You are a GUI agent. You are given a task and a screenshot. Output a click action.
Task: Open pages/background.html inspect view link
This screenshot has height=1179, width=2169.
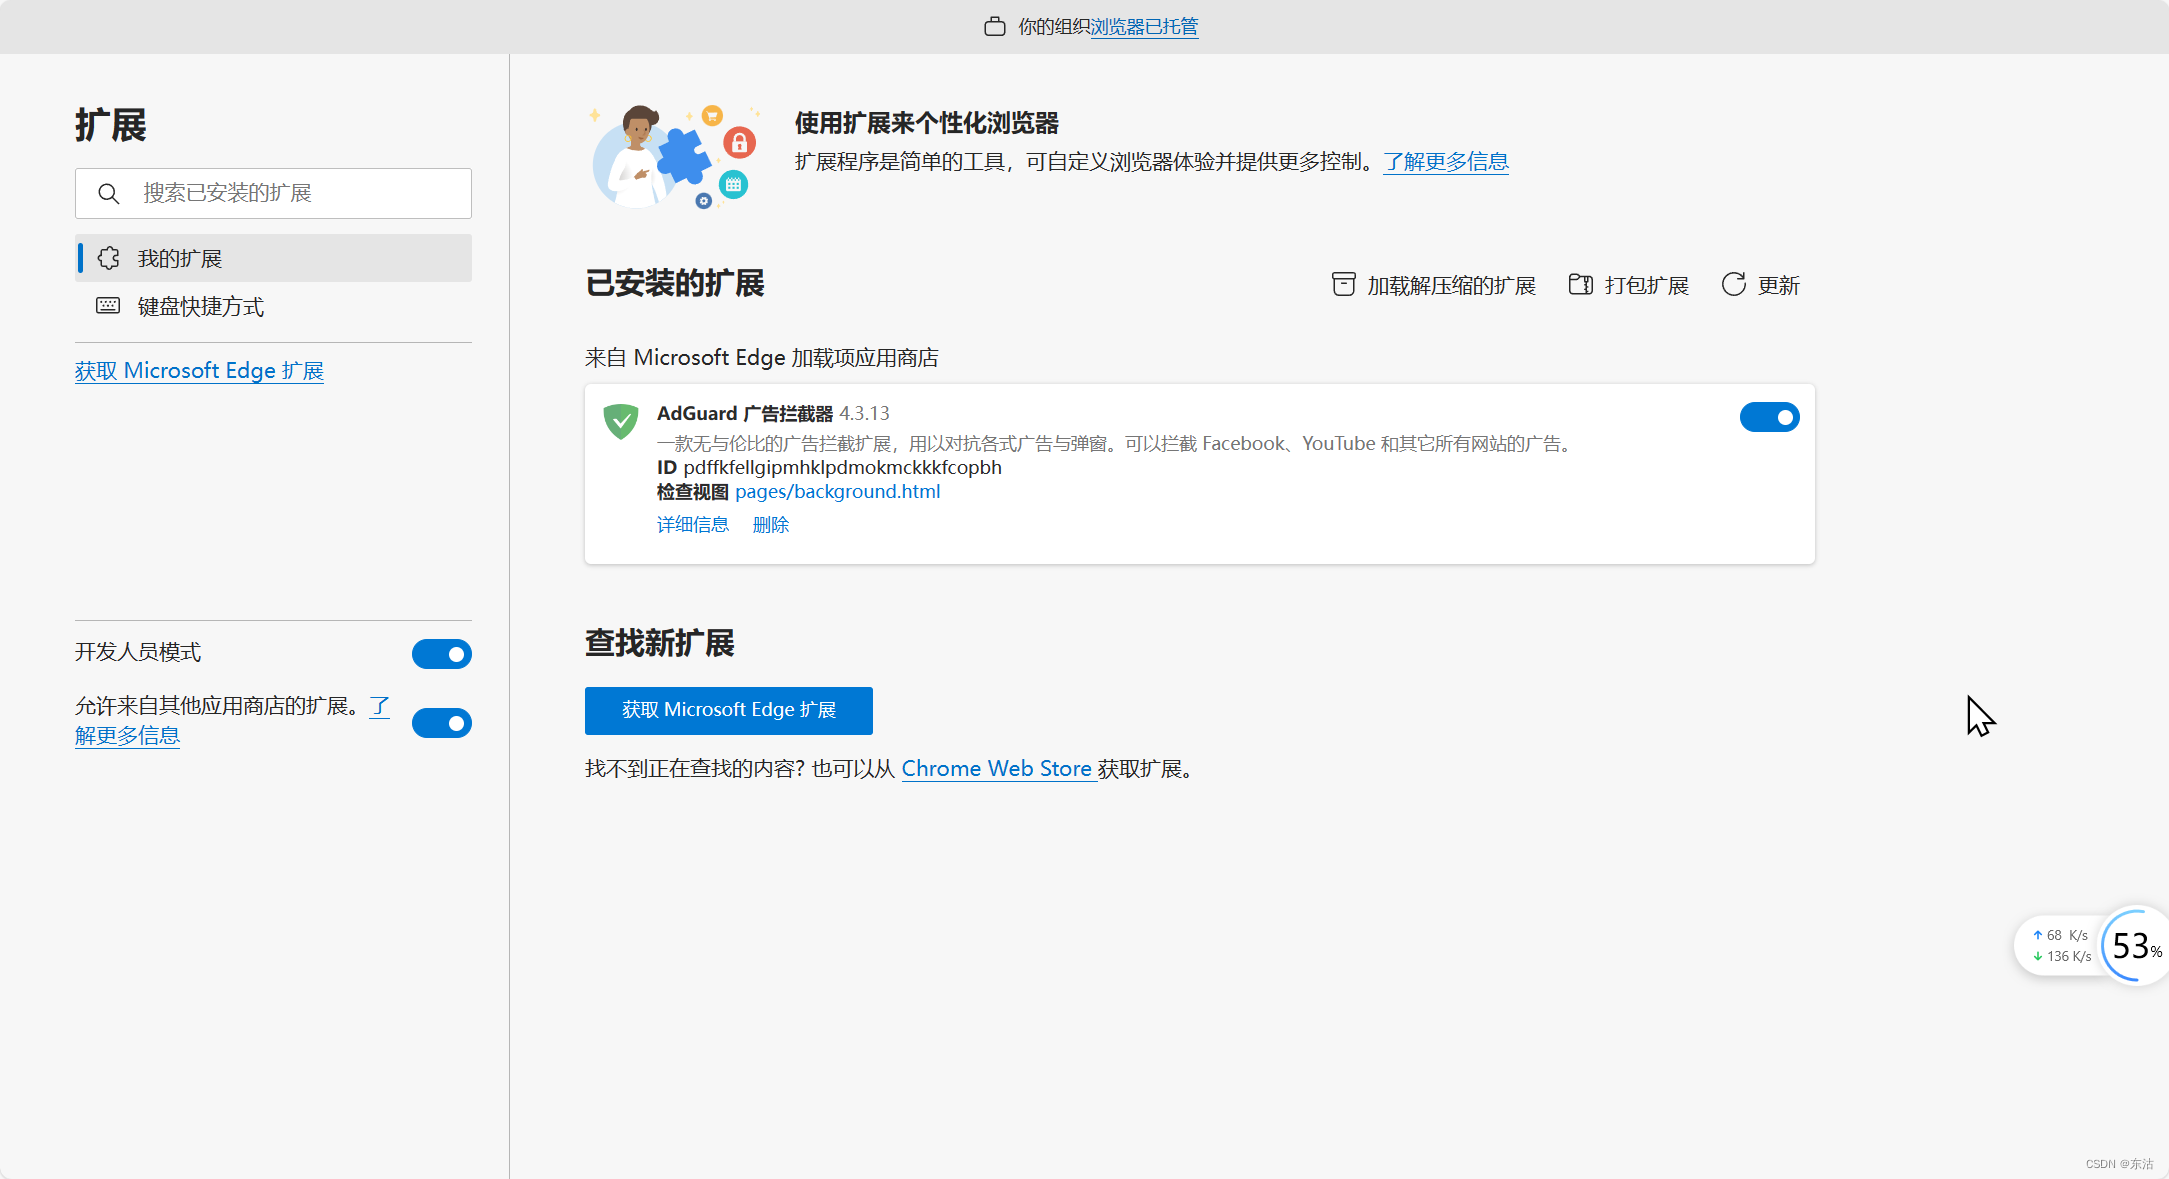click(837, 492)
